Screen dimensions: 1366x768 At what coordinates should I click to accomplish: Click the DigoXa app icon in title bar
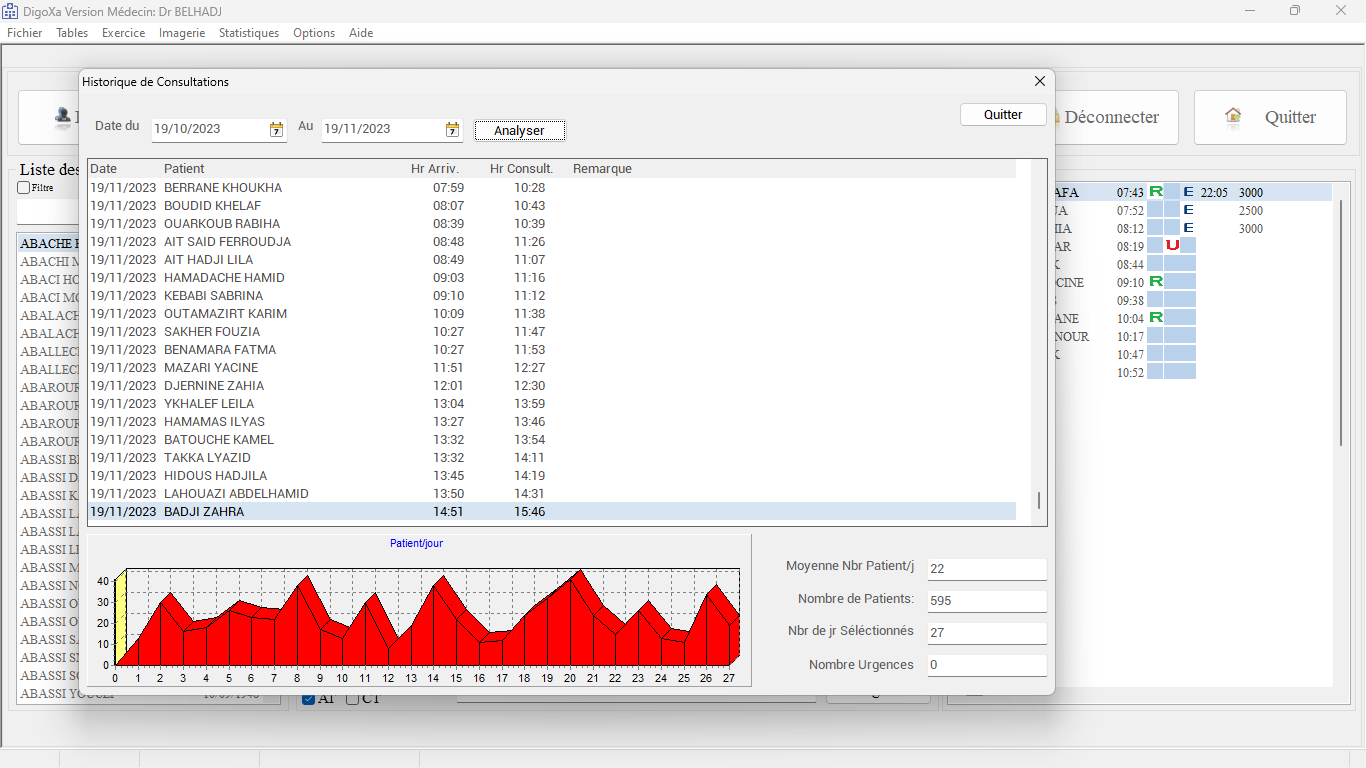10,10
